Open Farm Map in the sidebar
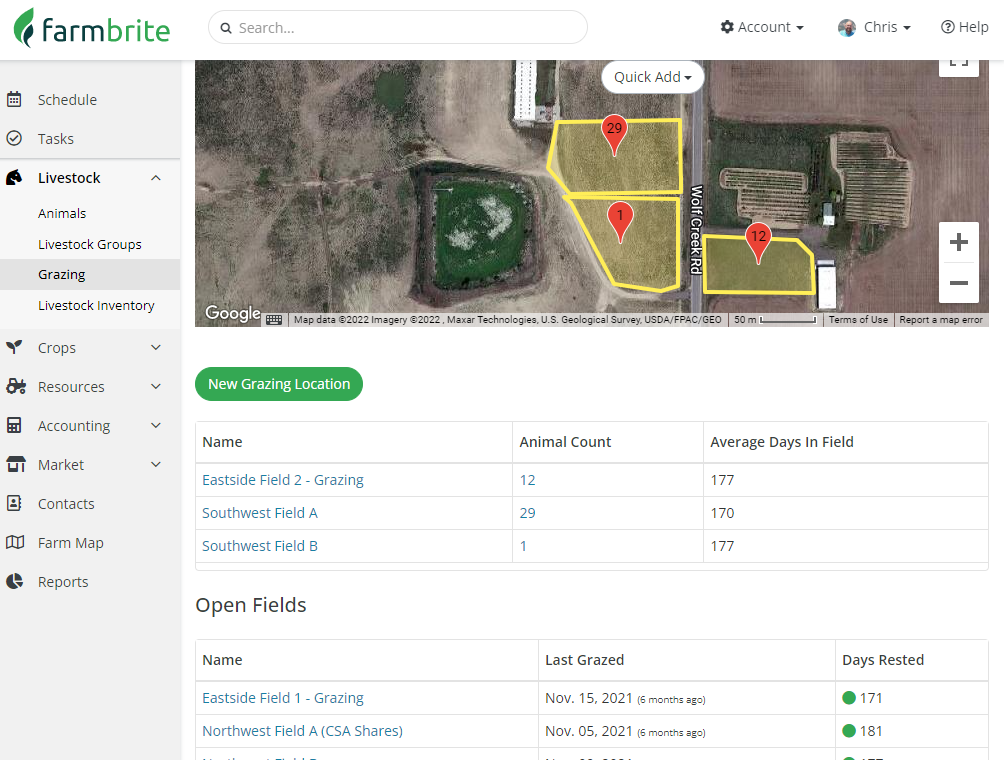This screenshot has width=1004, height=760. (x=70, y=543)
